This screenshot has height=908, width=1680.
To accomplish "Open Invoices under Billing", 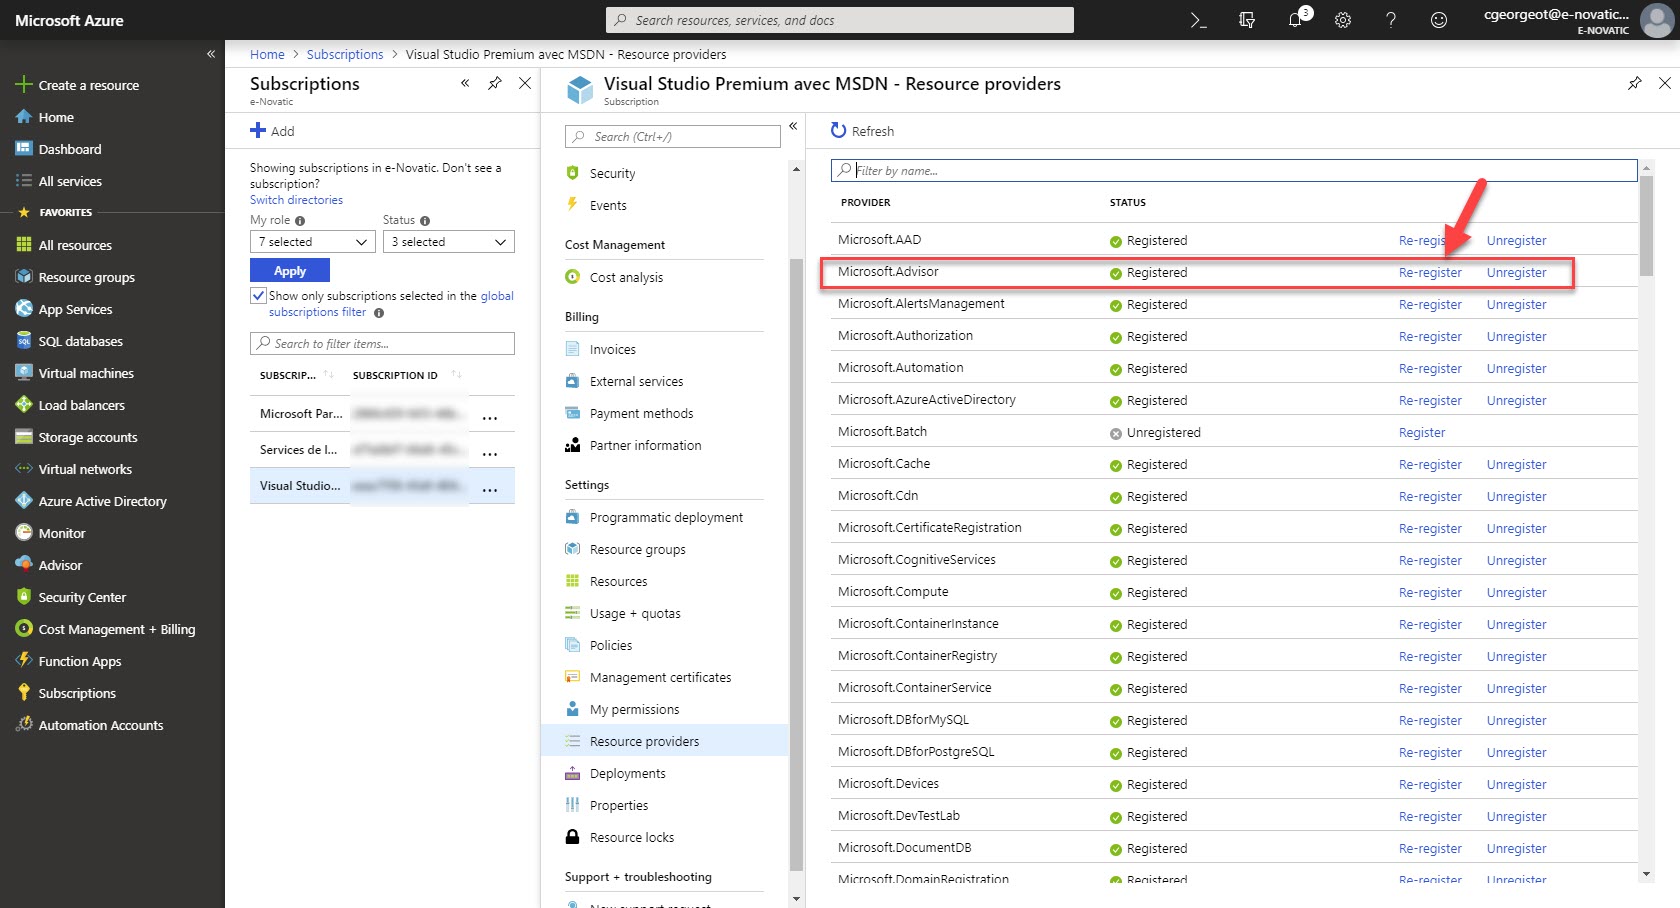I will tap(612, 349).
